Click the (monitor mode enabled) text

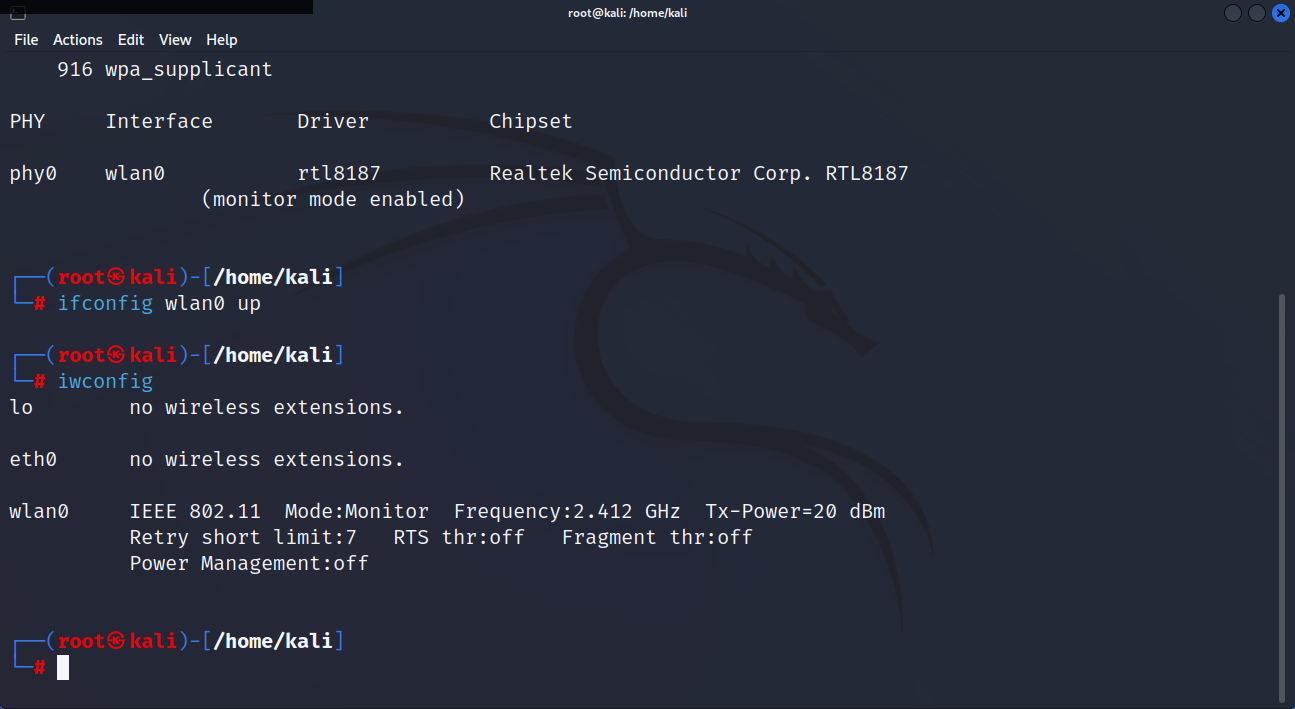pyautogui.click(x=333, y=200)
